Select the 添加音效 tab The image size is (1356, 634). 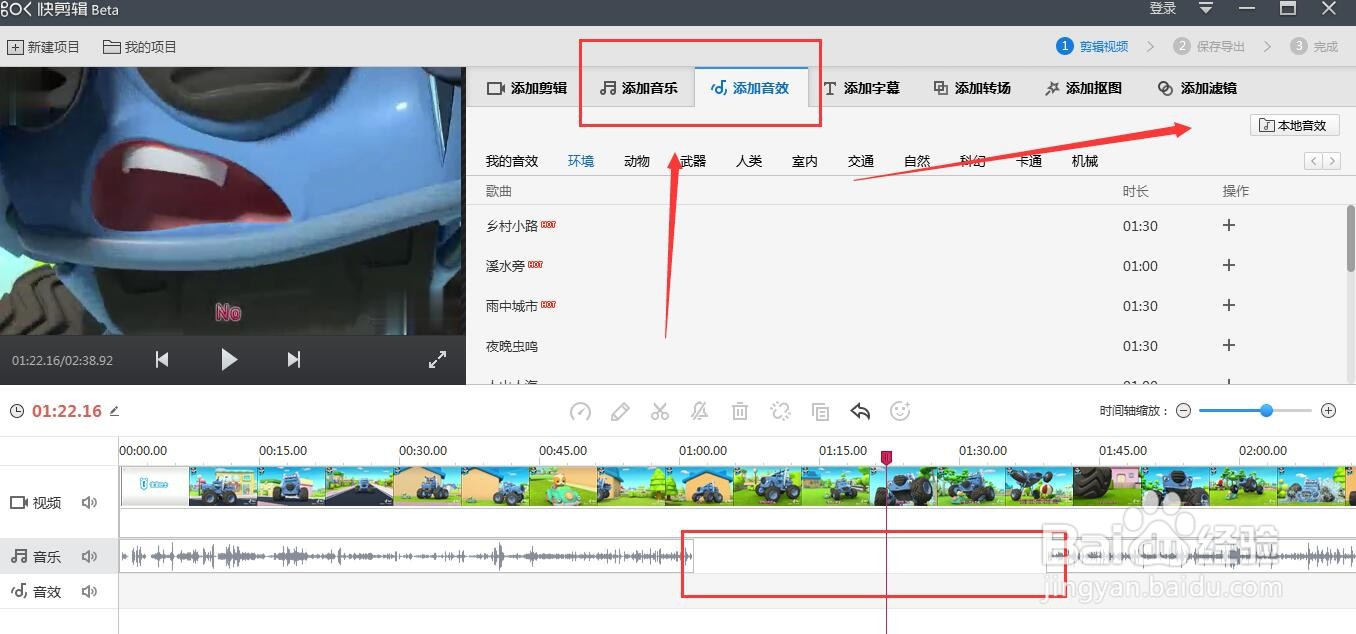click(750, 88)
